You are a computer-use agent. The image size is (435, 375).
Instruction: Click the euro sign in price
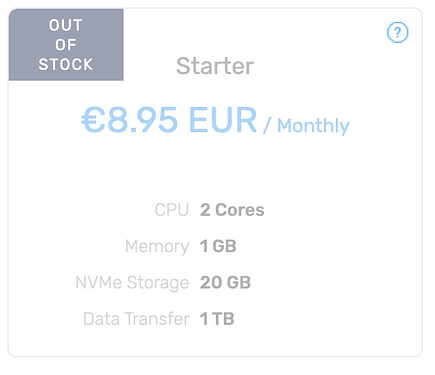[93, 120]
